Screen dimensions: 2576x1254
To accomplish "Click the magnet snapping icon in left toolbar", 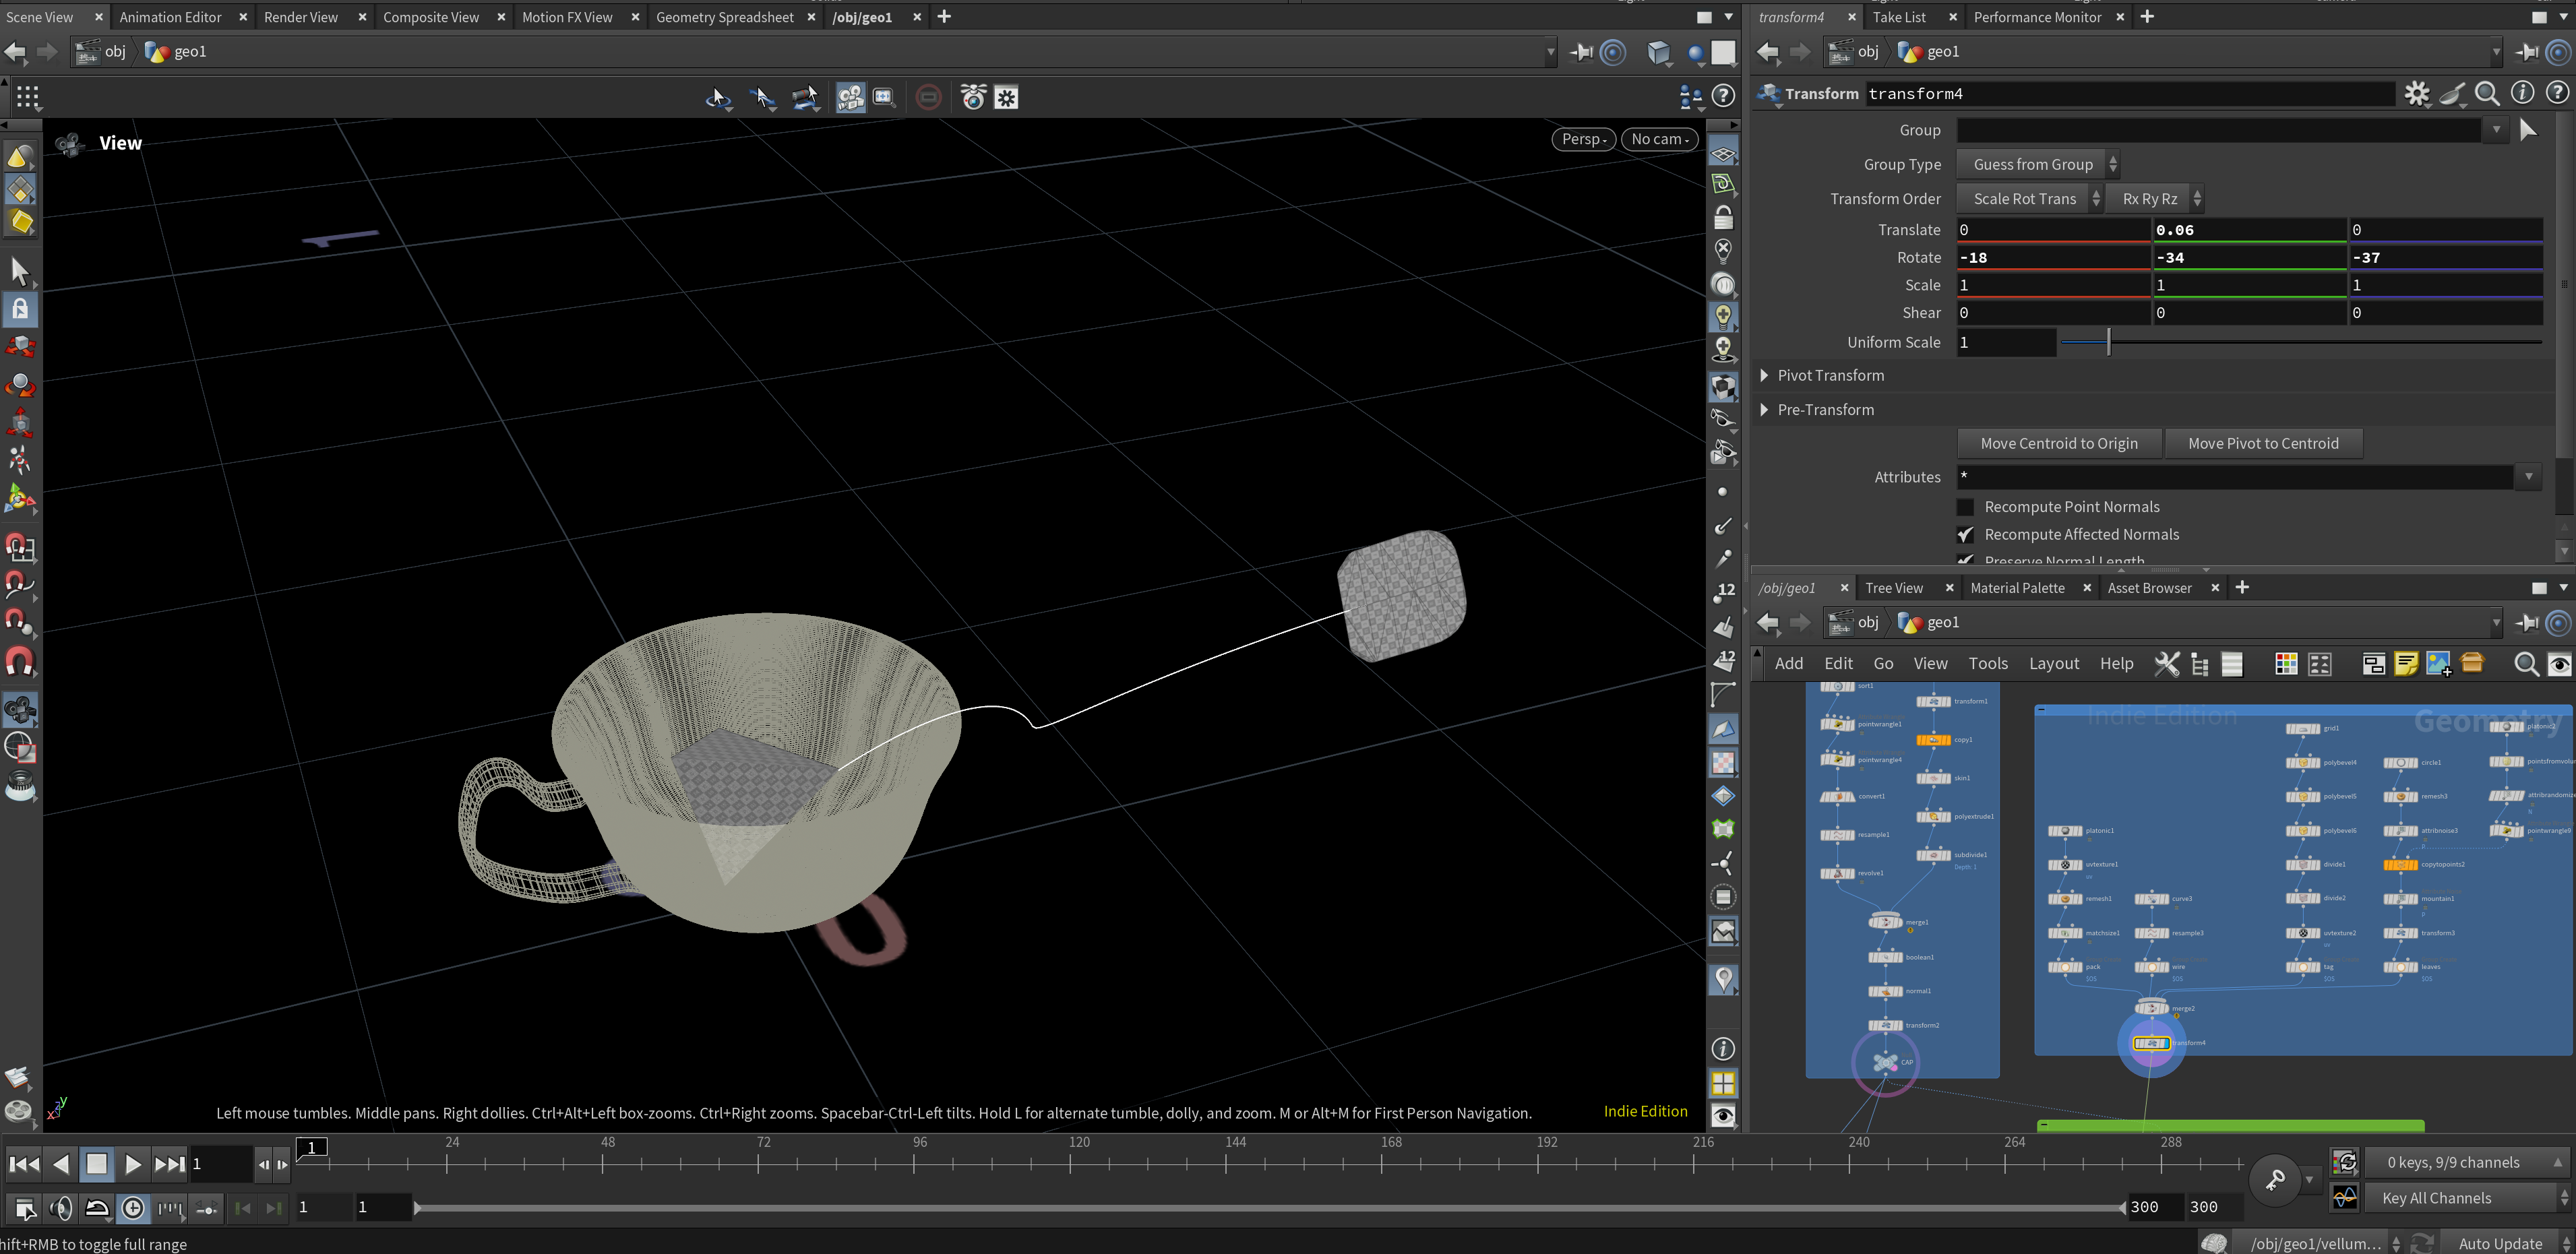I will click(20, 662).
